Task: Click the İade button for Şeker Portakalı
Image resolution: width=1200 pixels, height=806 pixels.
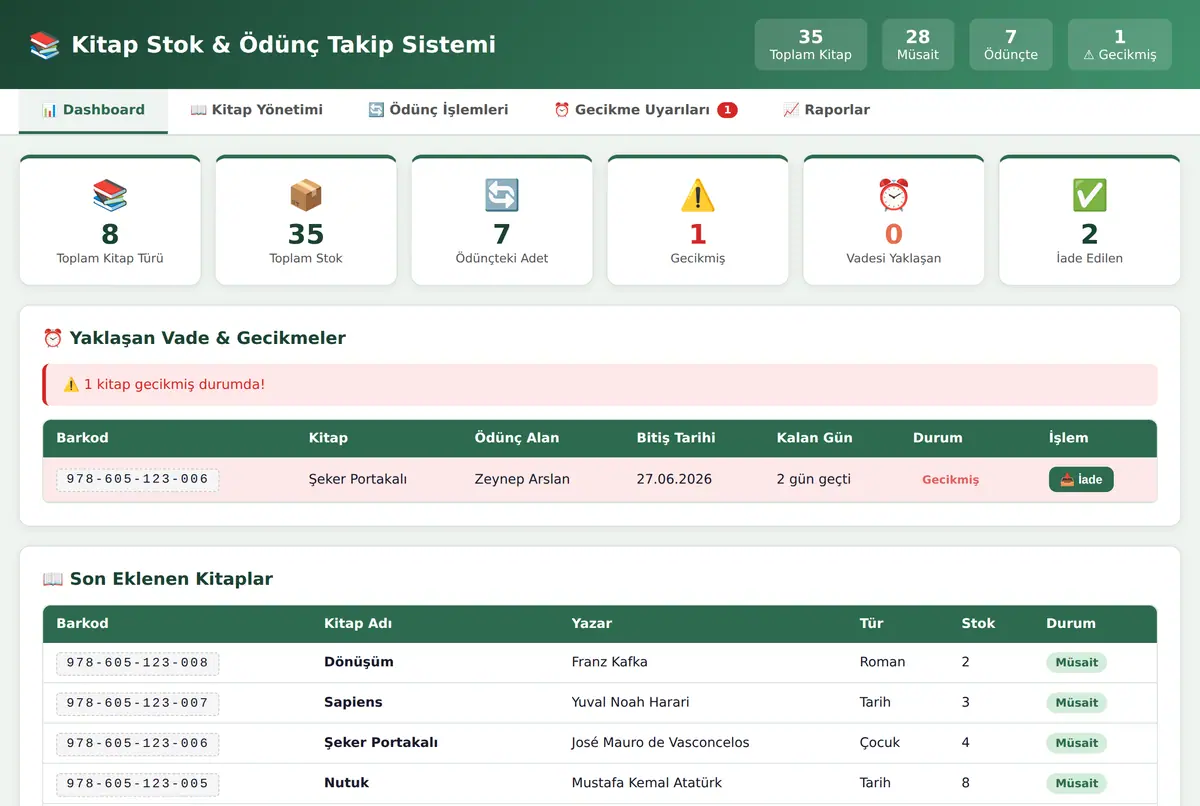Action: pyautogui.click(x=1081, y=480)
